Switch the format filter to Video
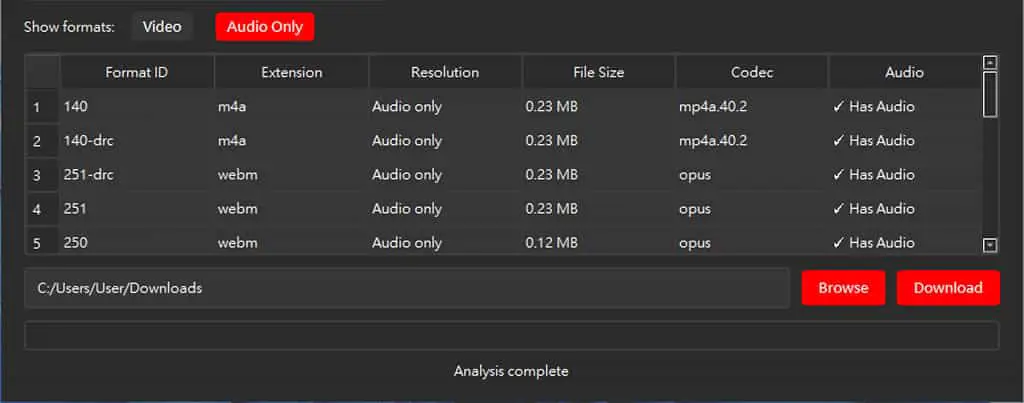The height and width of the screenshot is (403, 1024). [162, 27]
